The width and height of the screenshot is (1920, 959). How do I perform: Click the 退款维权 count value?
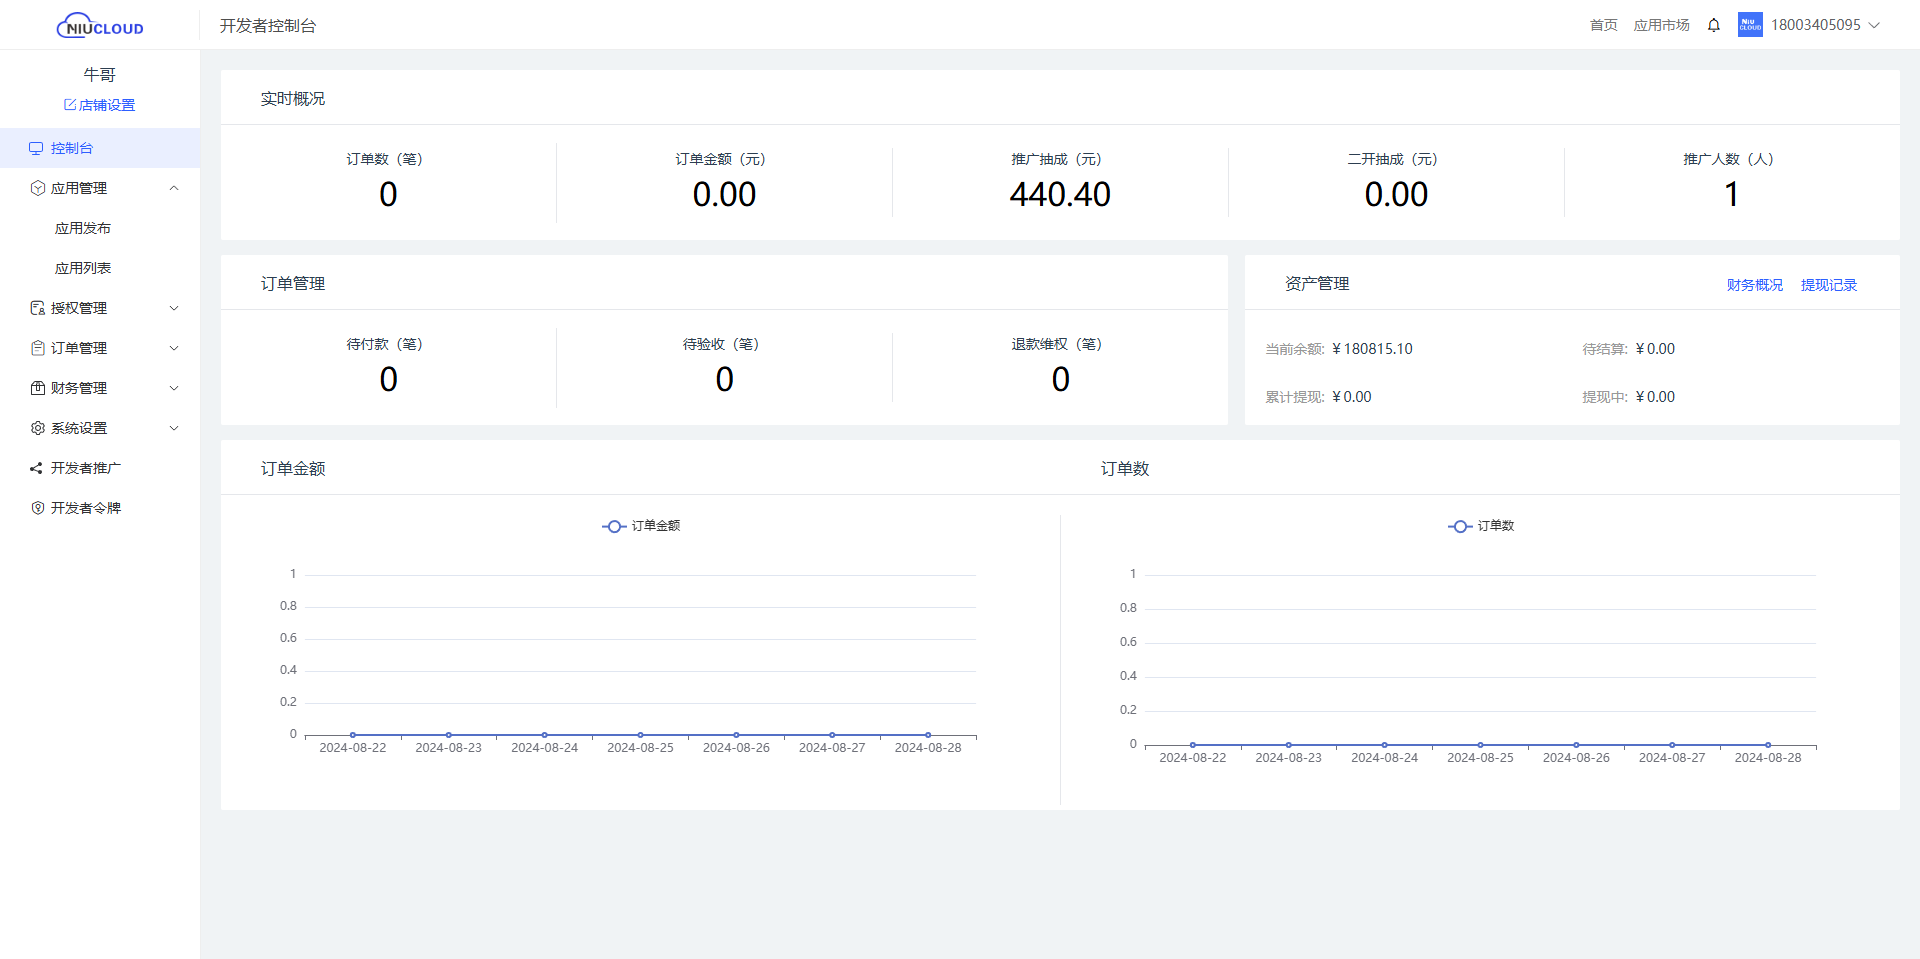[x=1060, y=379]
